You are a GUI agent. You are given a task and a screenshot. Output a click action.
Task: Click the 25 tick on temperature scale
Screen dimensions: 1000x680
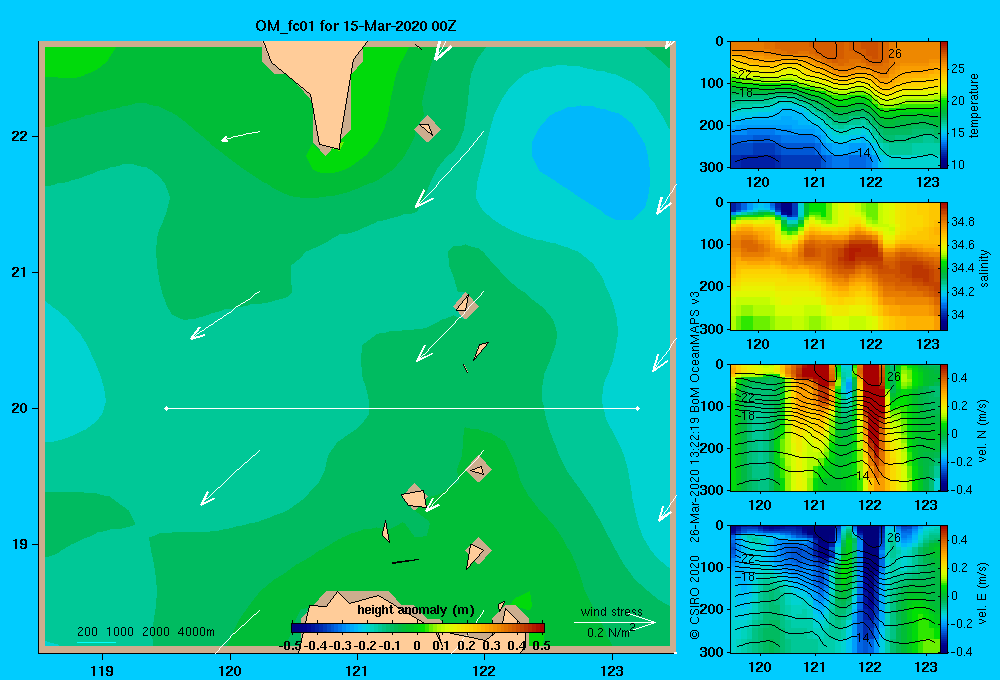coord(958,69)
